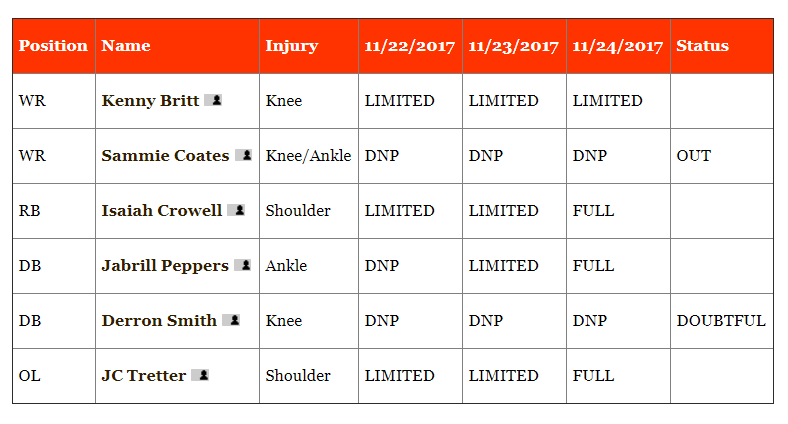788x424 pixels.
Task: Click the profile icon next to Derron Smith
Action: 231,320
